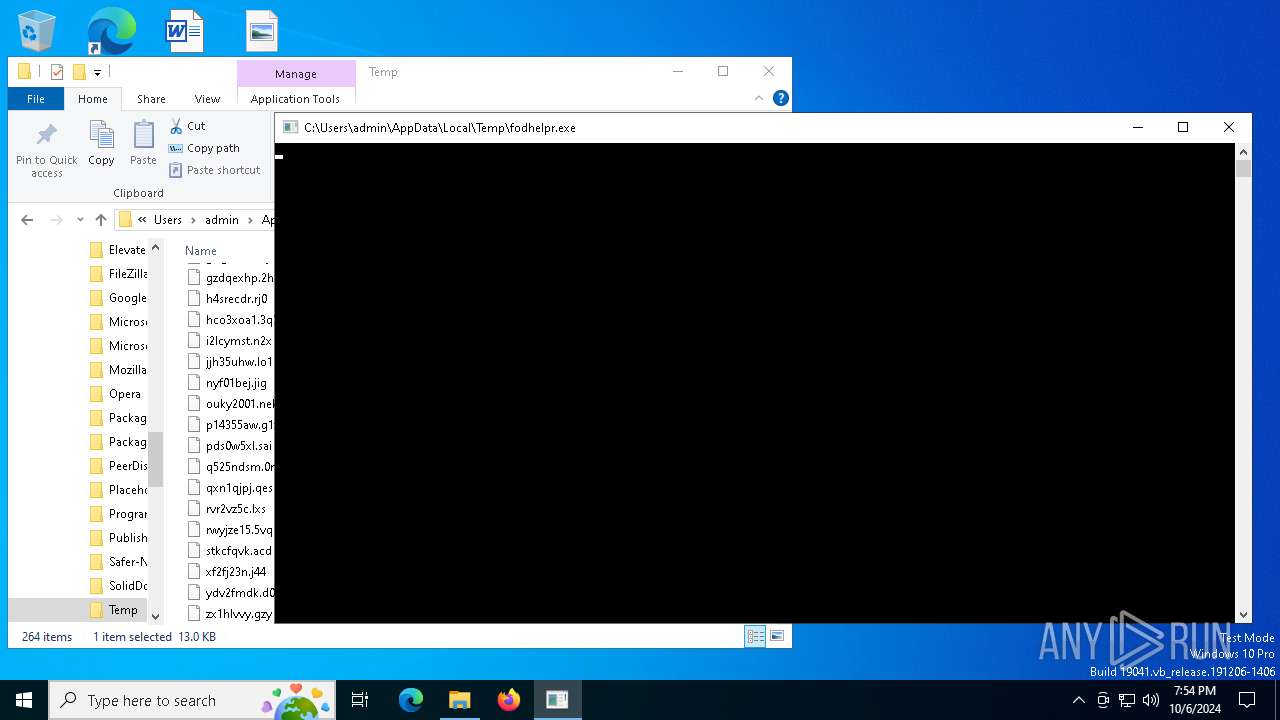Select the Temp folder in navigation tree

click(123, 610)
